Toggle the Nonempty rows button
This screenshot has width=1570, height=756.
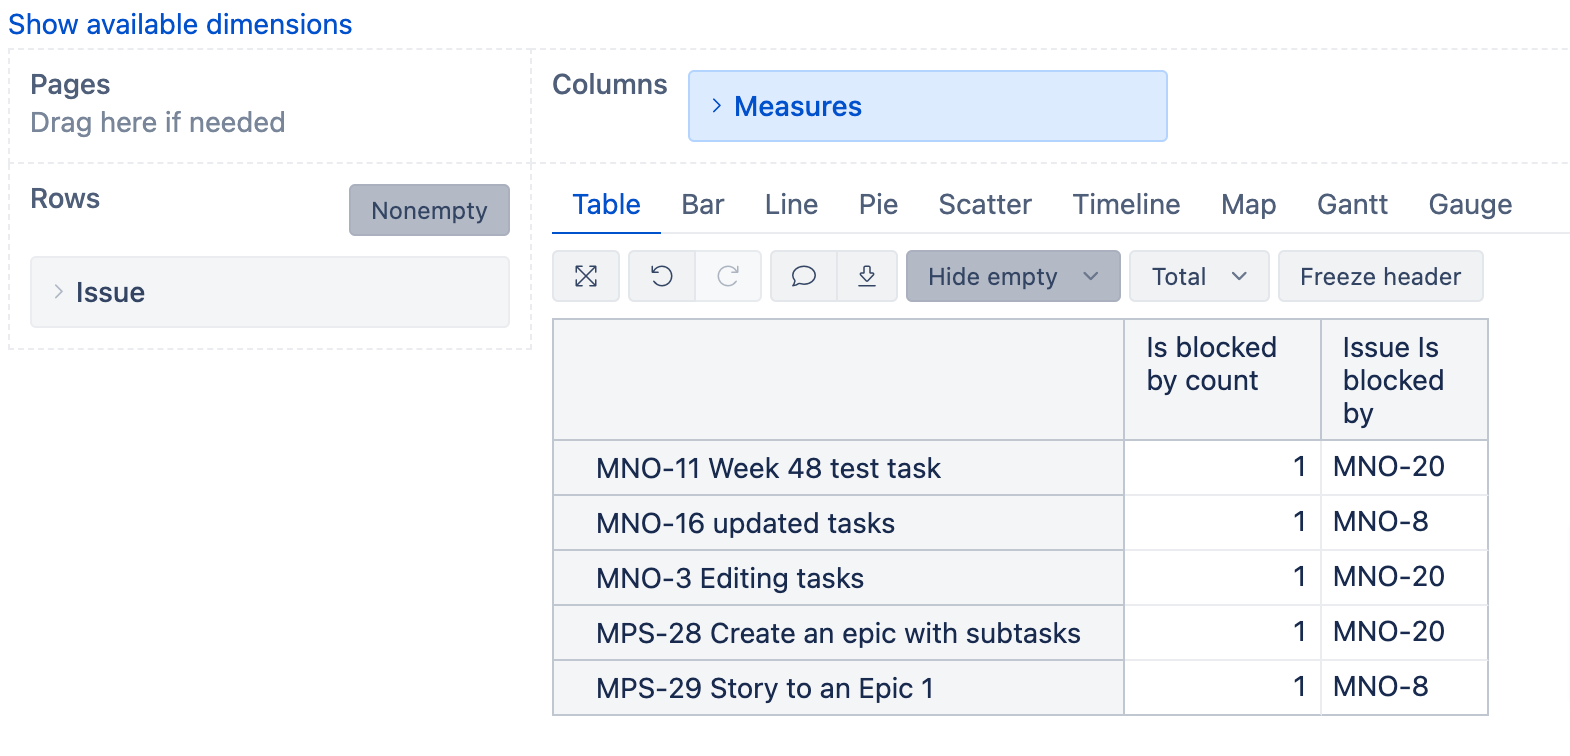[x=429, y=210]
